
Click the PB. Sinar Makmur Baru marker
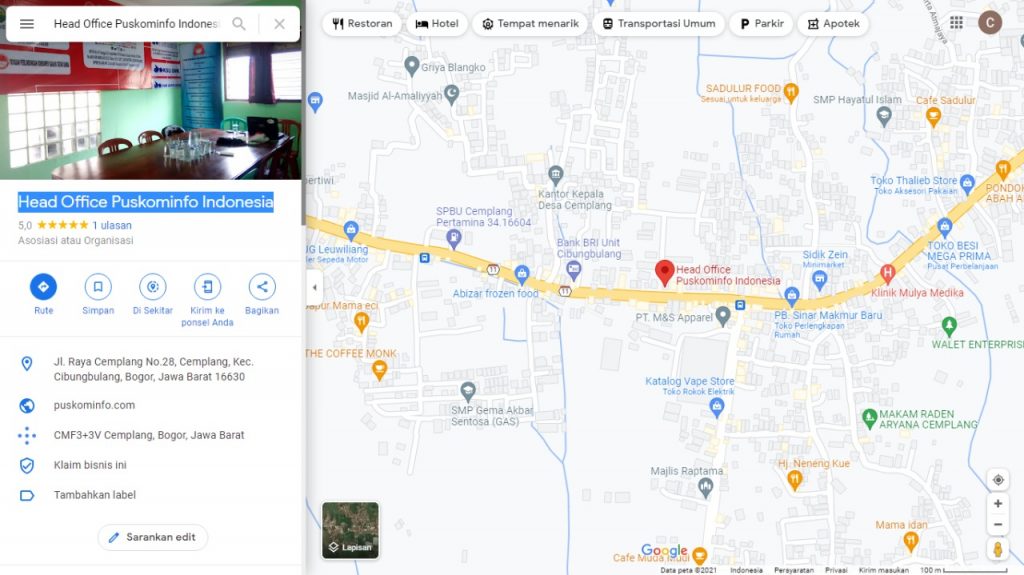(792, 297)
